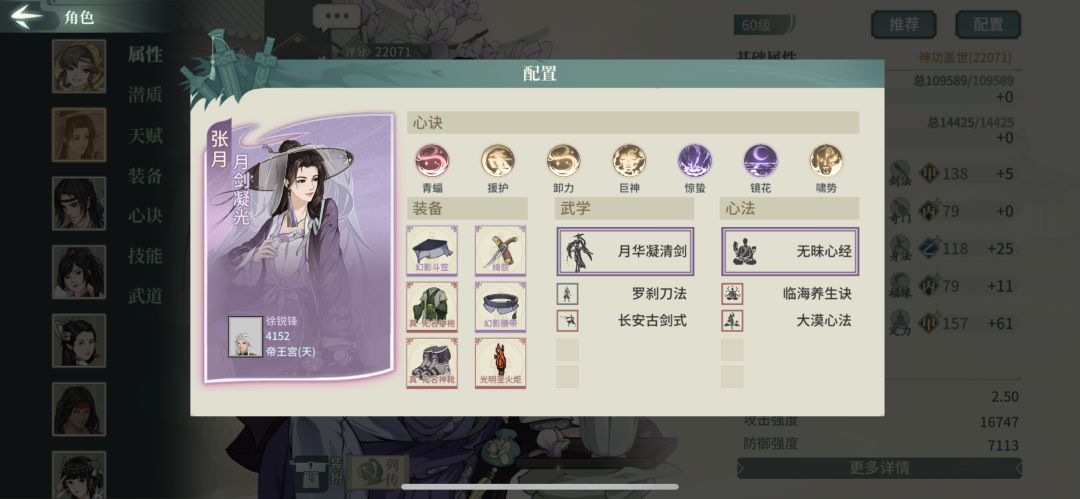Switch to the 技能 sidebar tab

coord(145,256)
